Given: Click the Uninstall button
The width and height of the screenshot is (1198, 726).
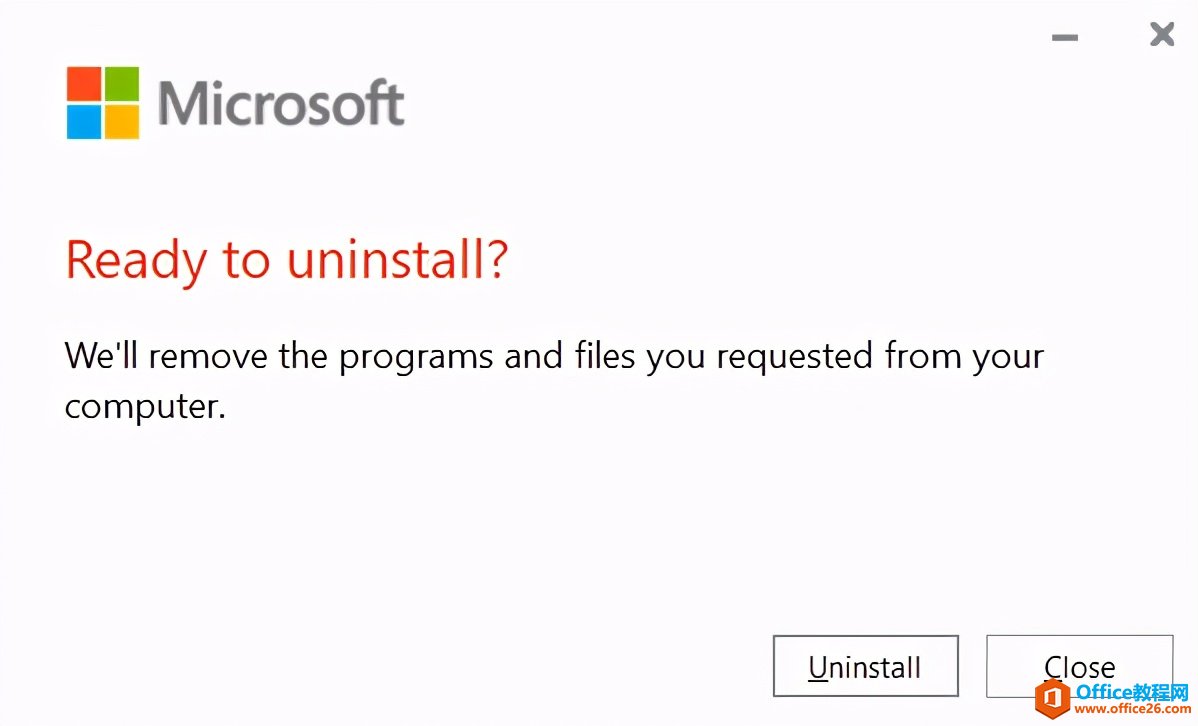Looking at the screenshot, I should tap(865, 666).
